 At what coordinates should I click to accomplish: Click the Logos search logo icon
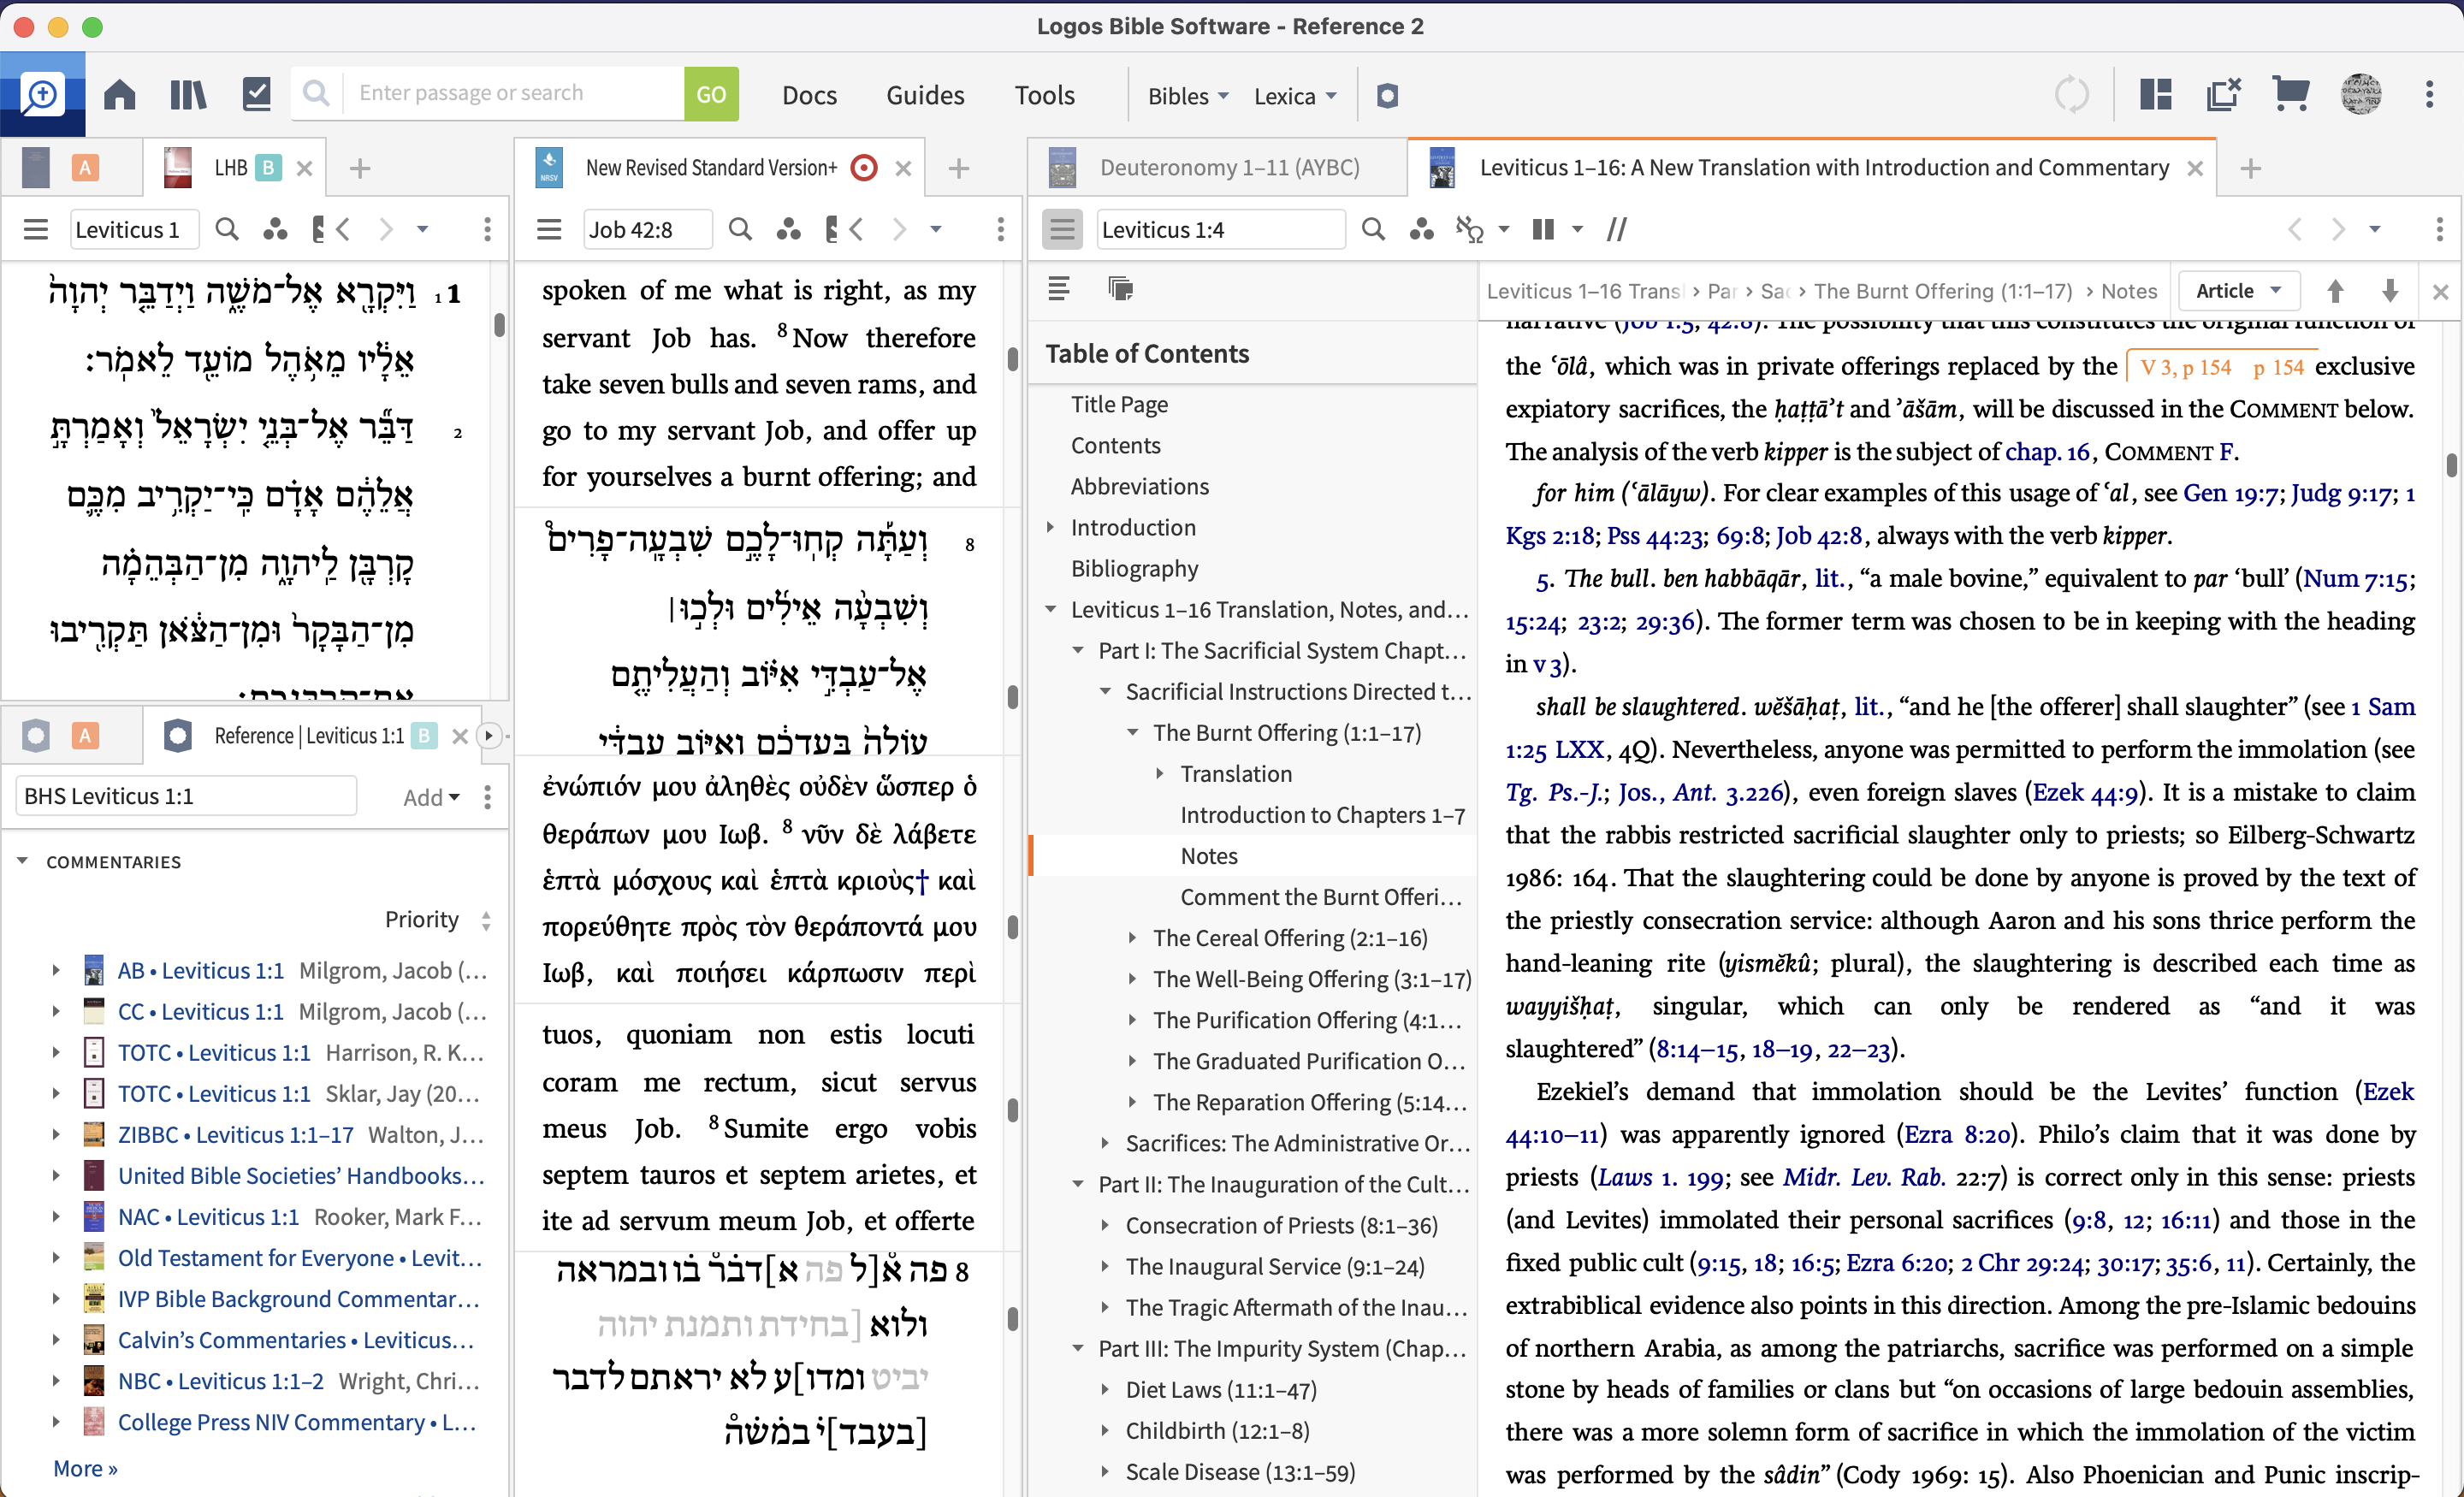(42, 95)
